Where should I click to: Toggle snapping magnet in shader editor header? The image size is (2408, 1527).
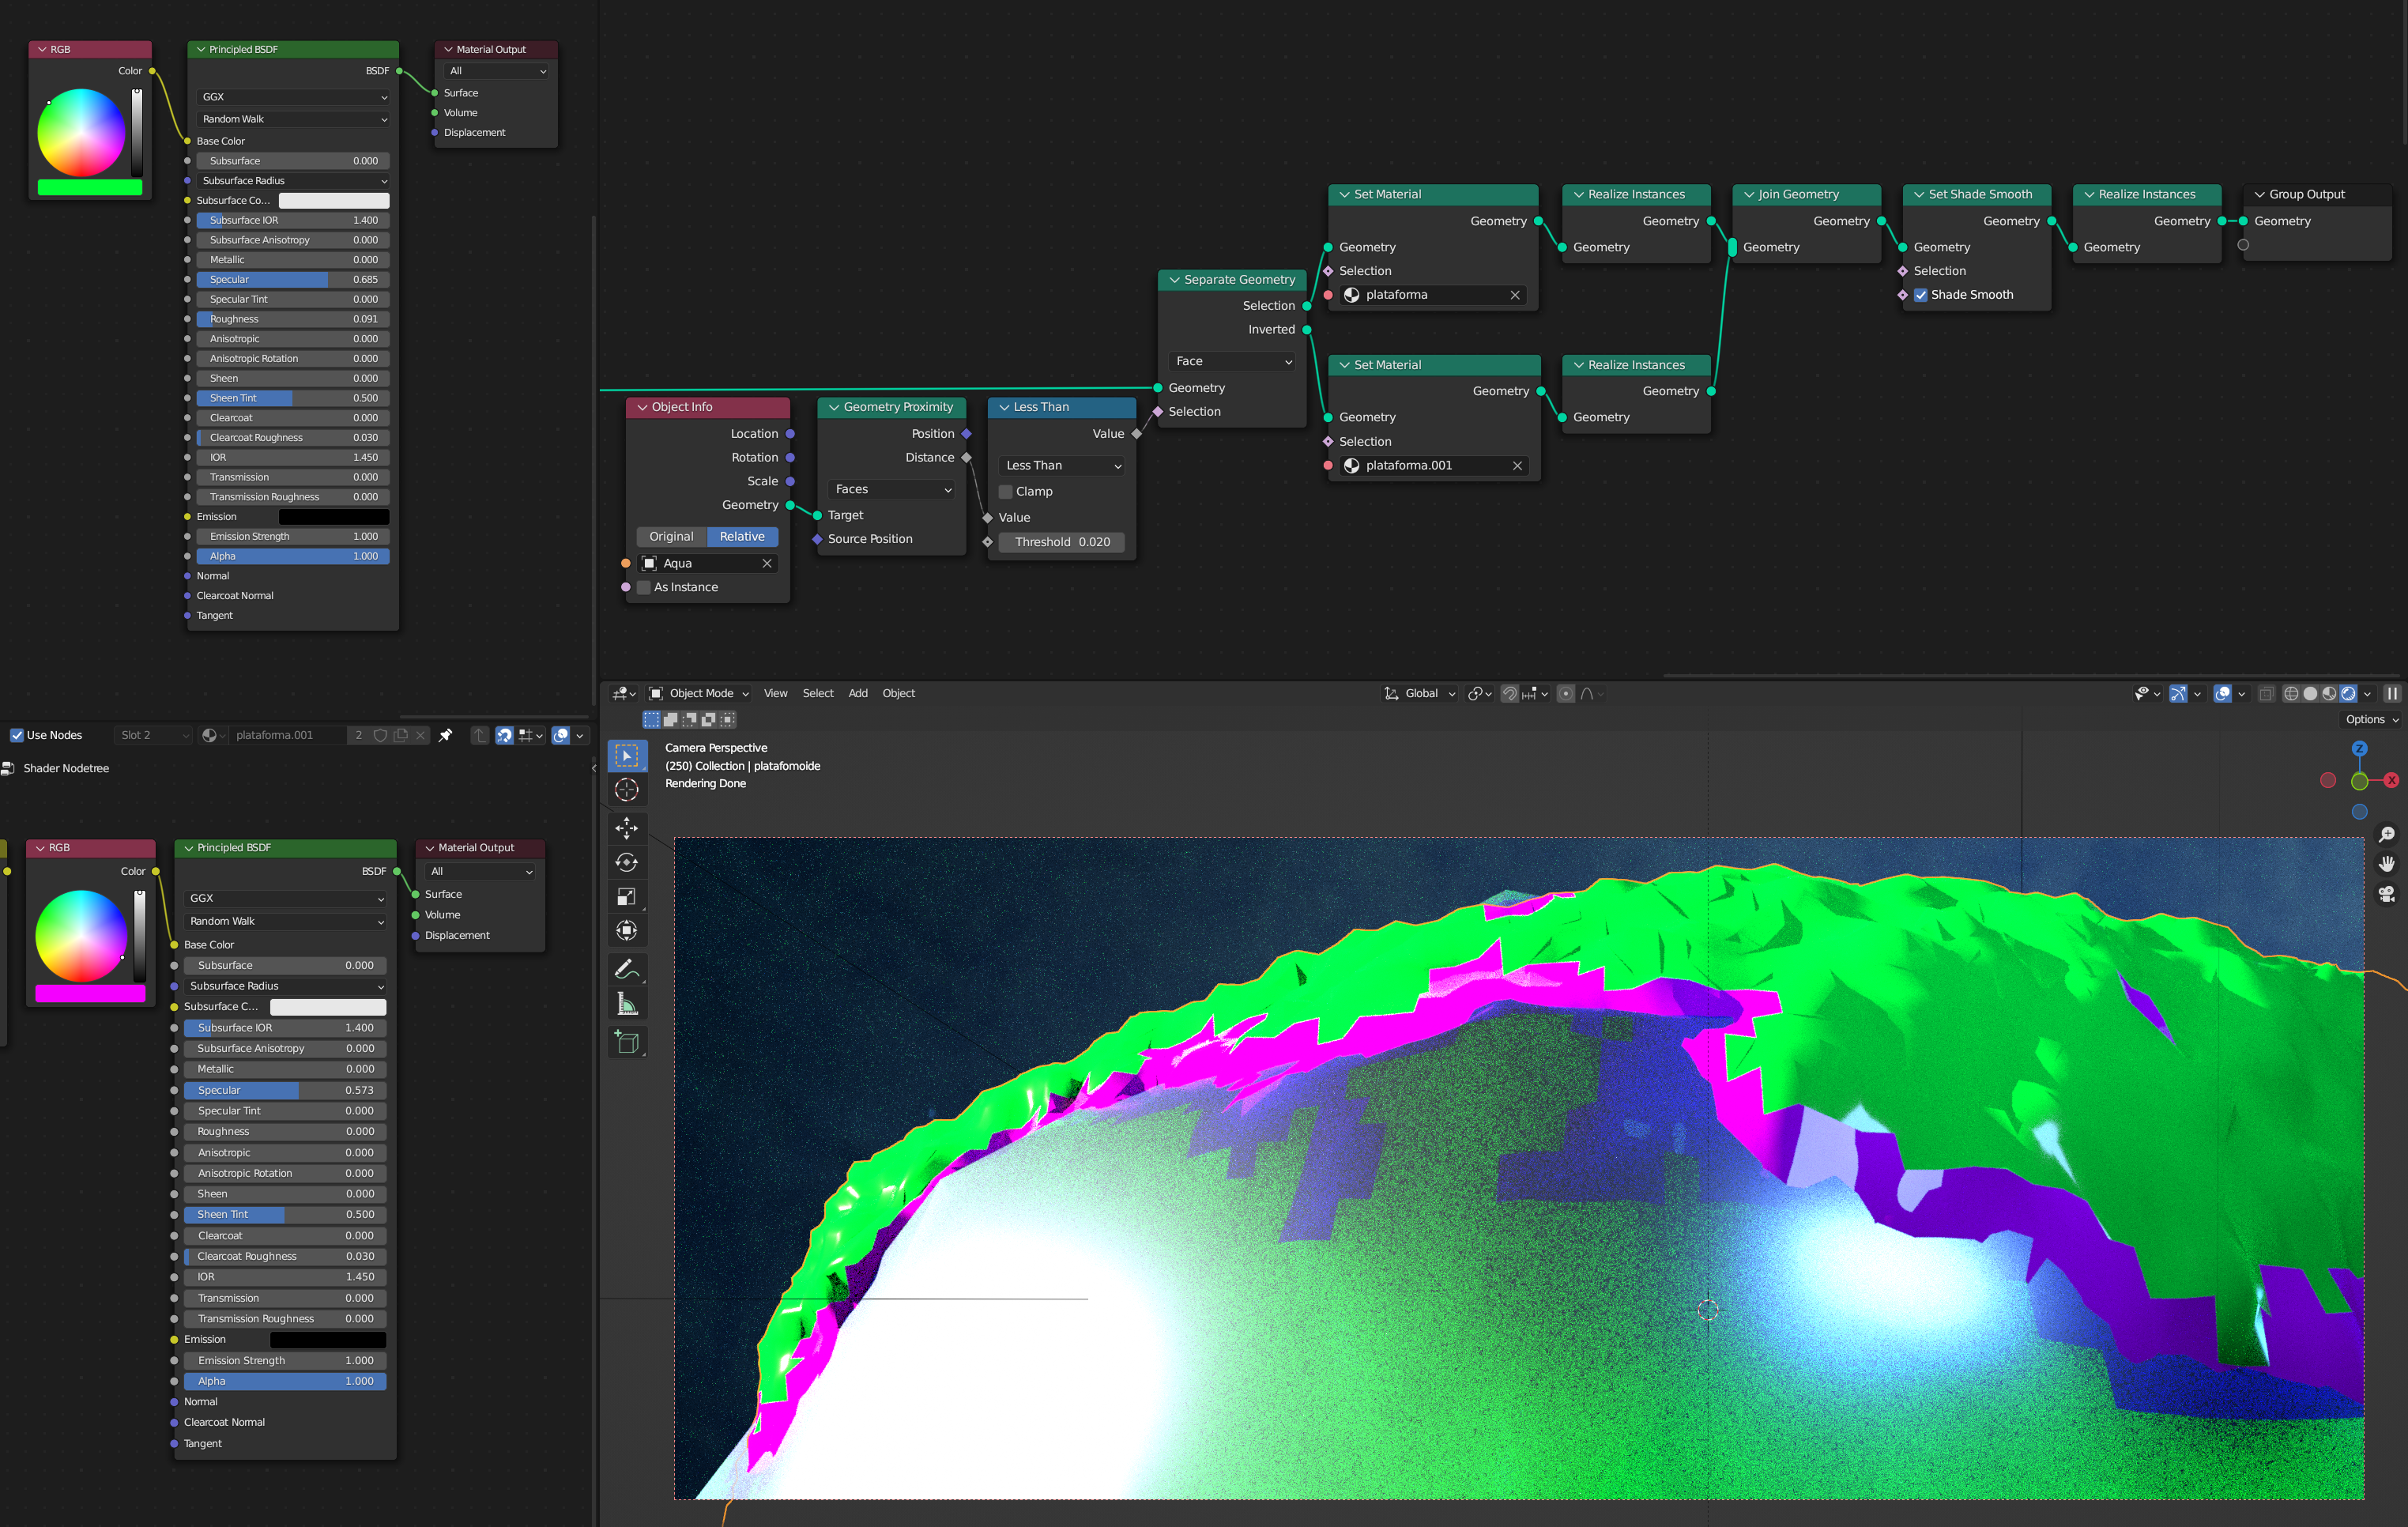tap(504, 735)
